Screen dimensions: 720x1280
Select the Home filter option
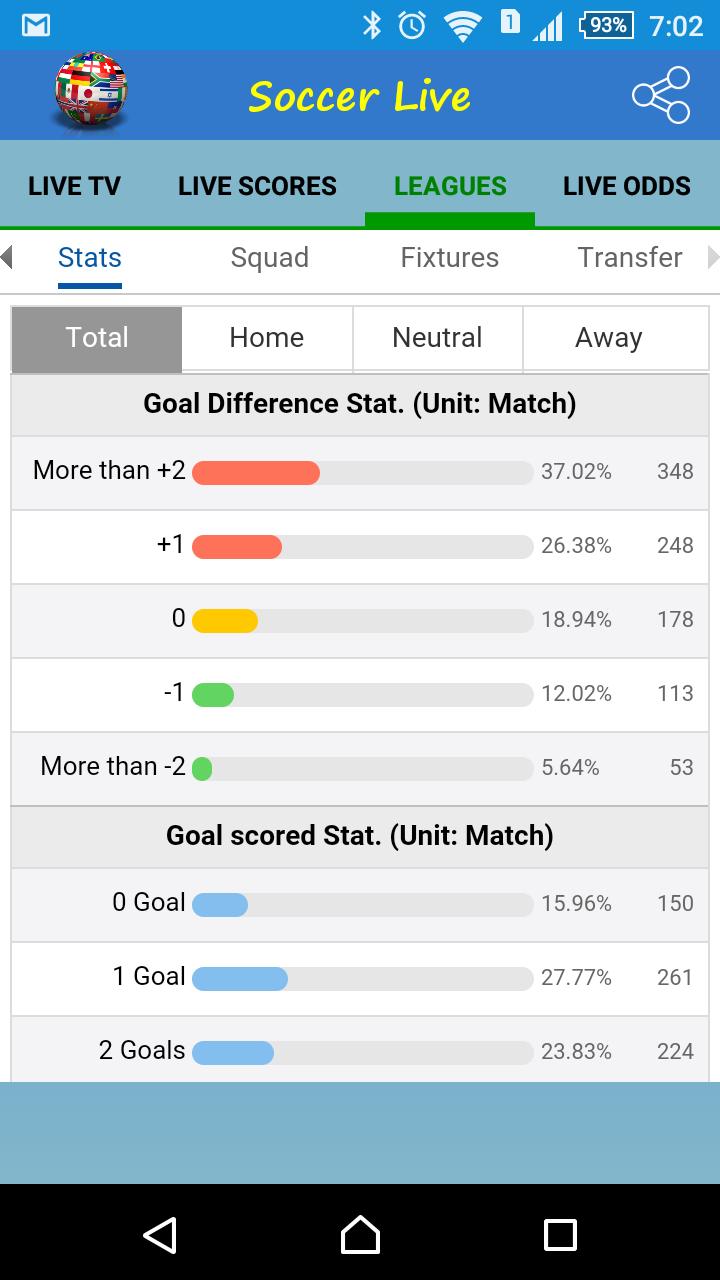pyautogui.click(x=267, y=338)
